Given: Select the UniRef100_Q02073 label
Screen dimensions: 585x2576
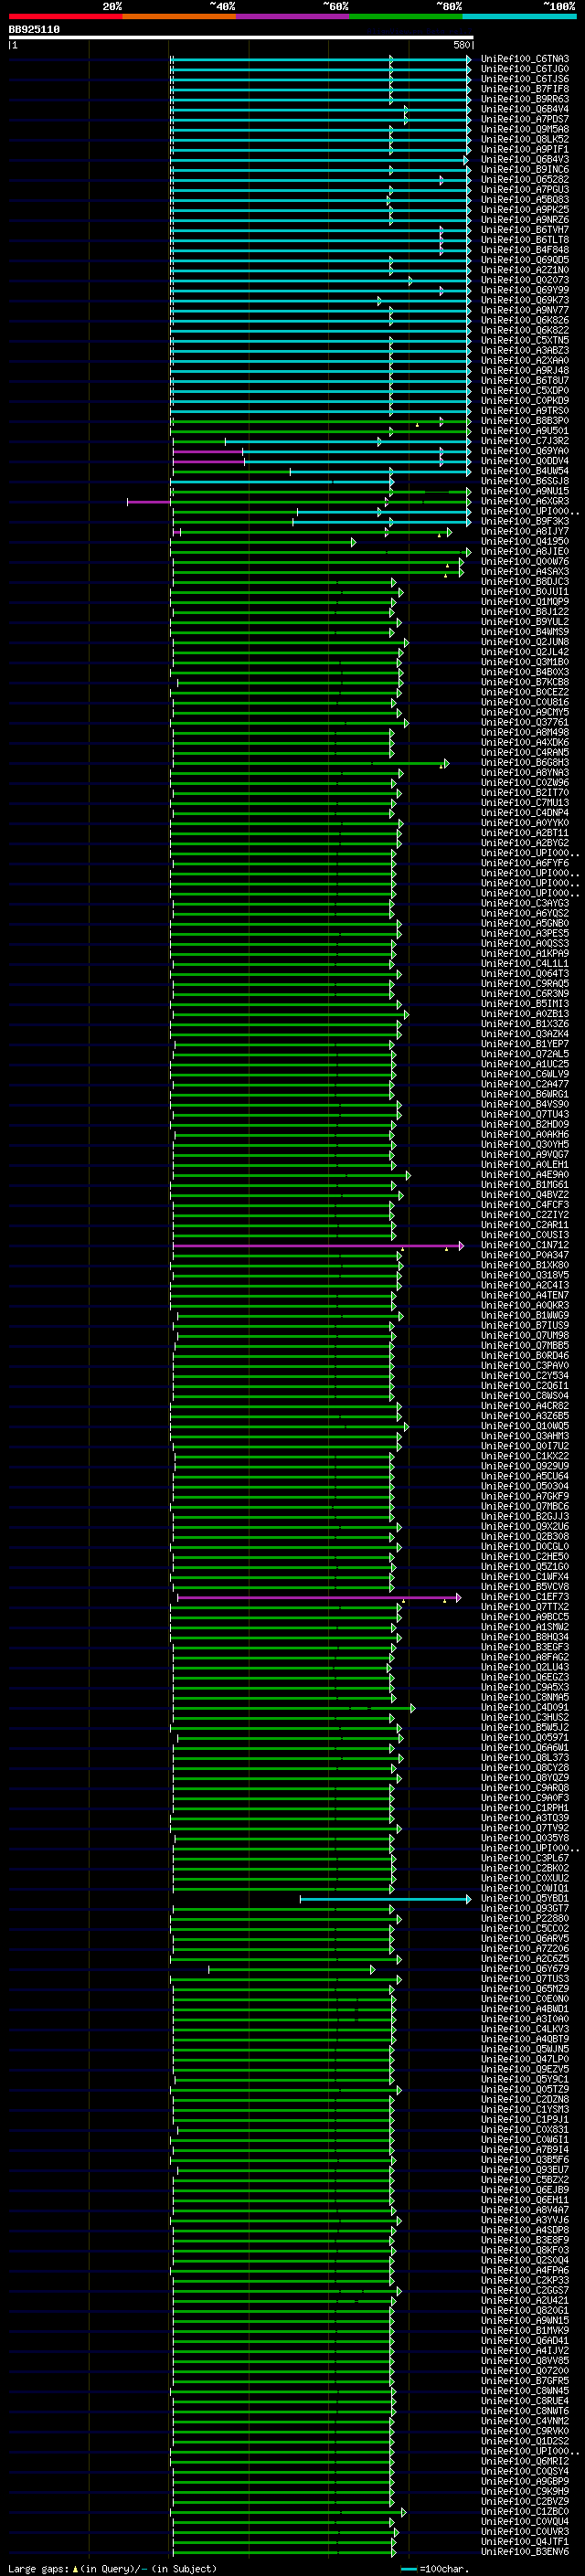Looking at the screenshot, I should [525, 280].
